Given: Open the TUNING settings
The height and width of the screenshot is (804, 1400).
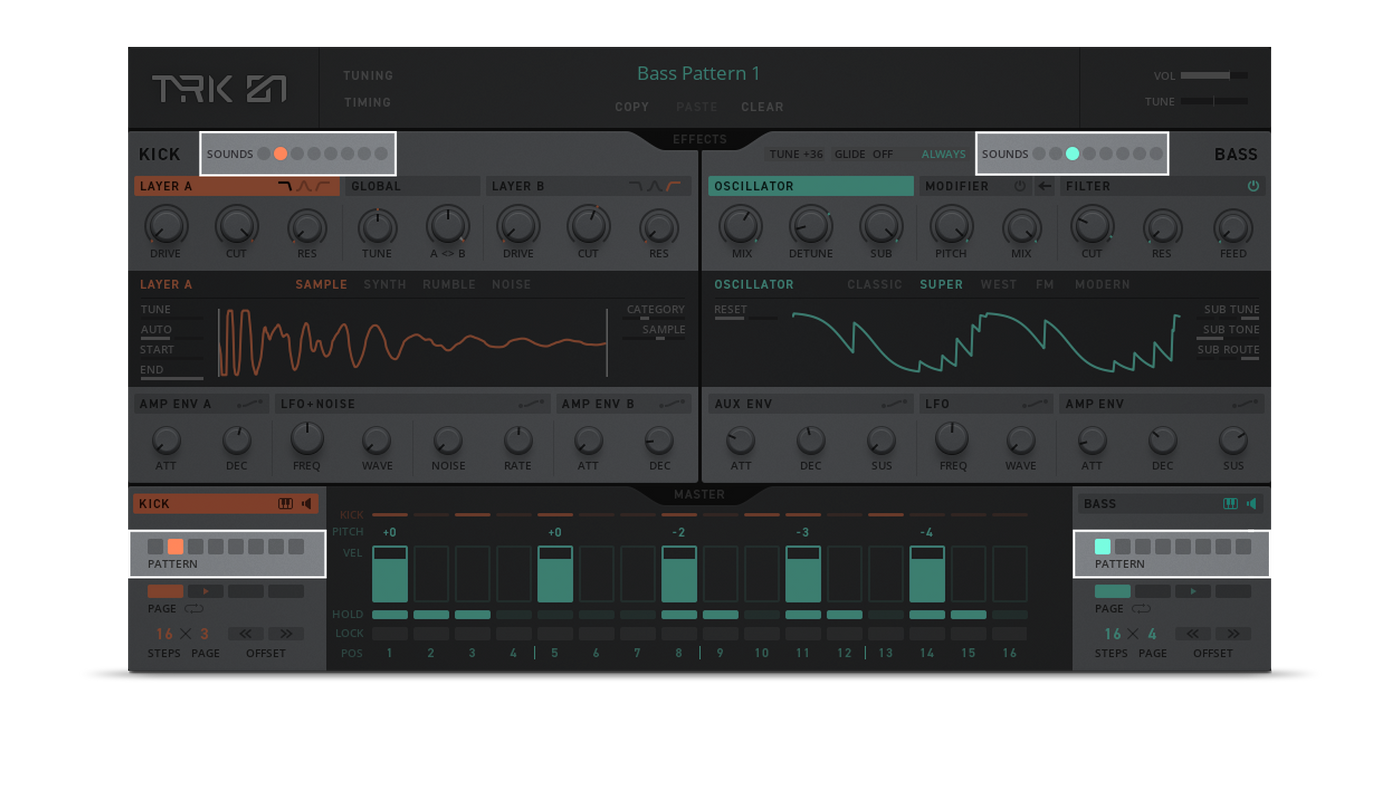Looking at the screenshot, I should coord(368,76).
